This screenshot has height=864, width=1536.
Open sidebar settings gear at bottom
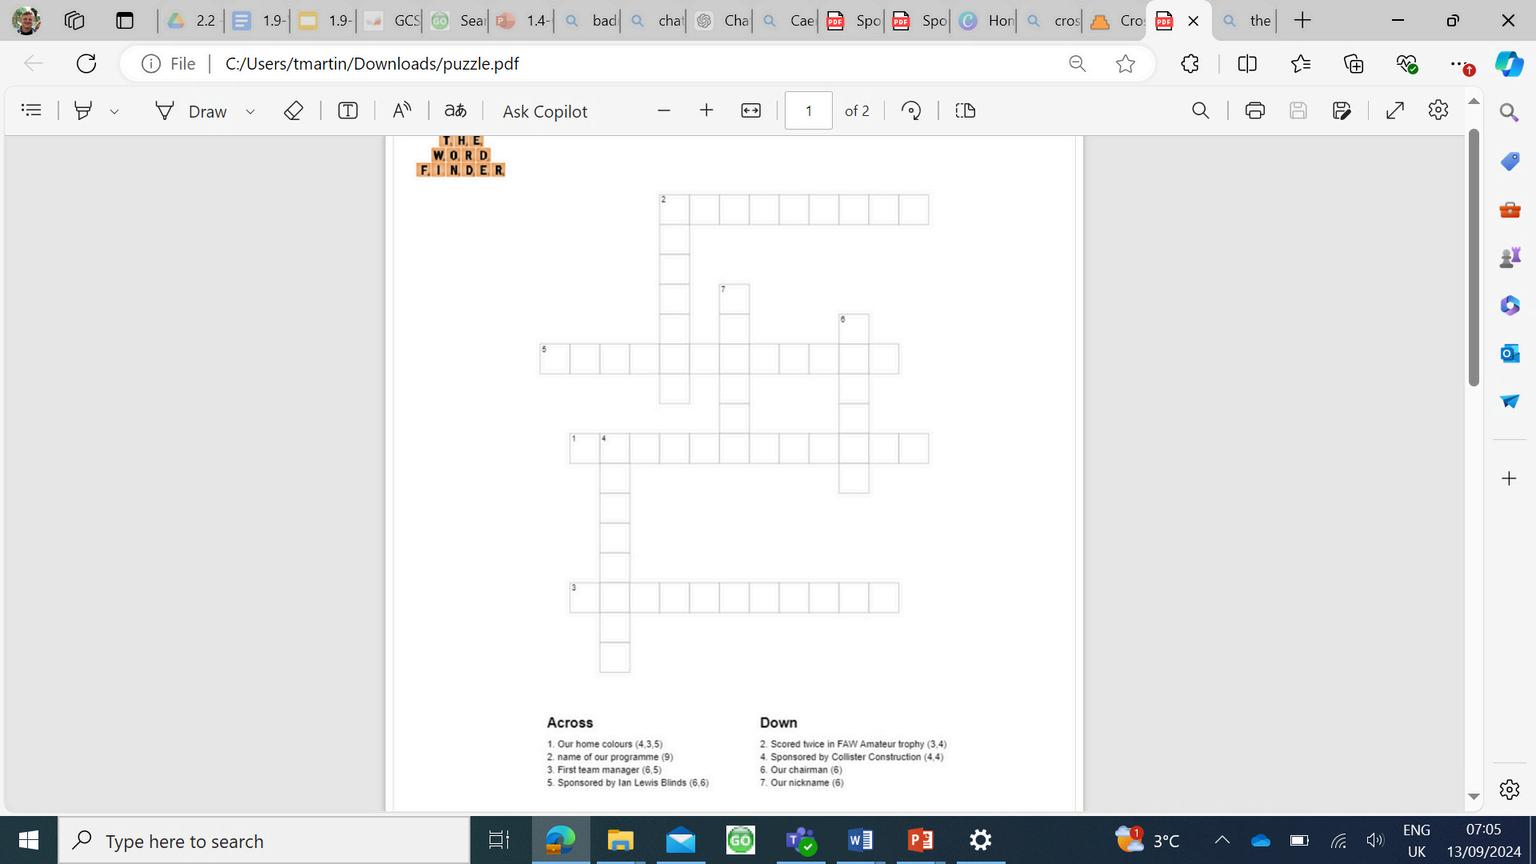(1510, 789)
